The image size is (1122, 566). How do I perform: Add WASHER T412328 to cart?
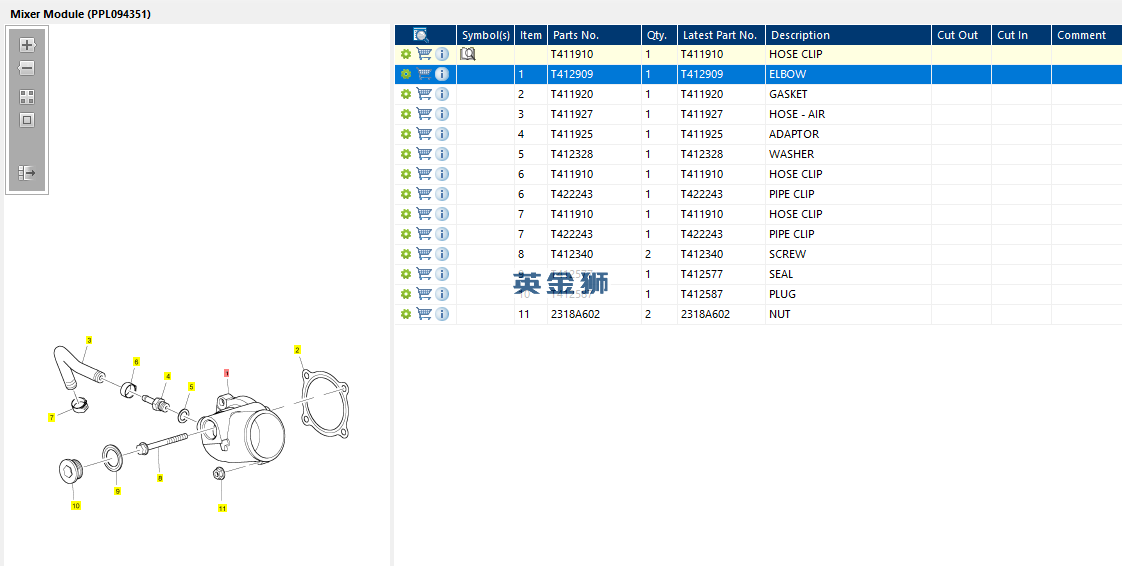click(x=424, y=154)
